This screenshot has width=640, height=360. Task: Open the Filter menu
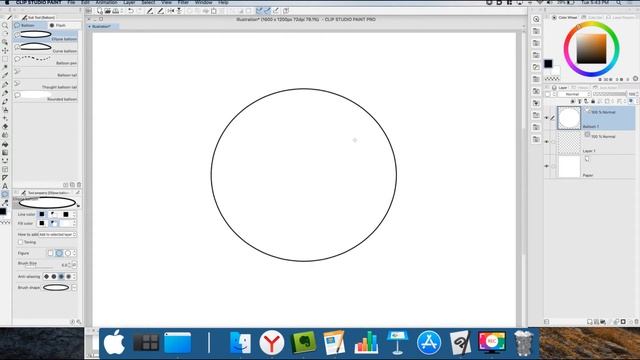click(183, 2)
